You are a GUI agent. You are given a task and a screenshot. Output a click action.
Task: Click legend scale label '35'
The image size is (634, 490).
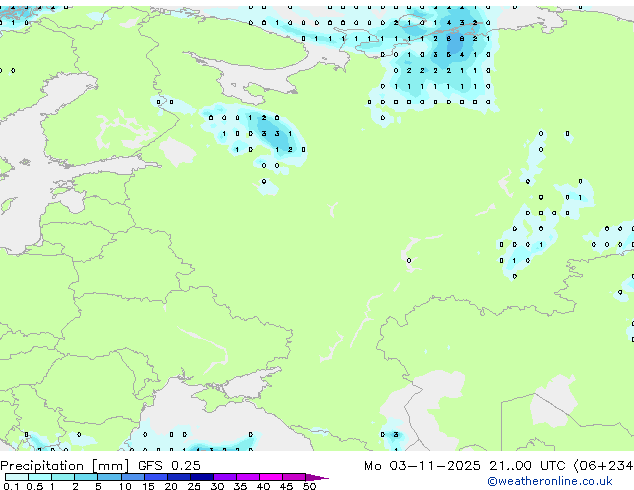240,486
